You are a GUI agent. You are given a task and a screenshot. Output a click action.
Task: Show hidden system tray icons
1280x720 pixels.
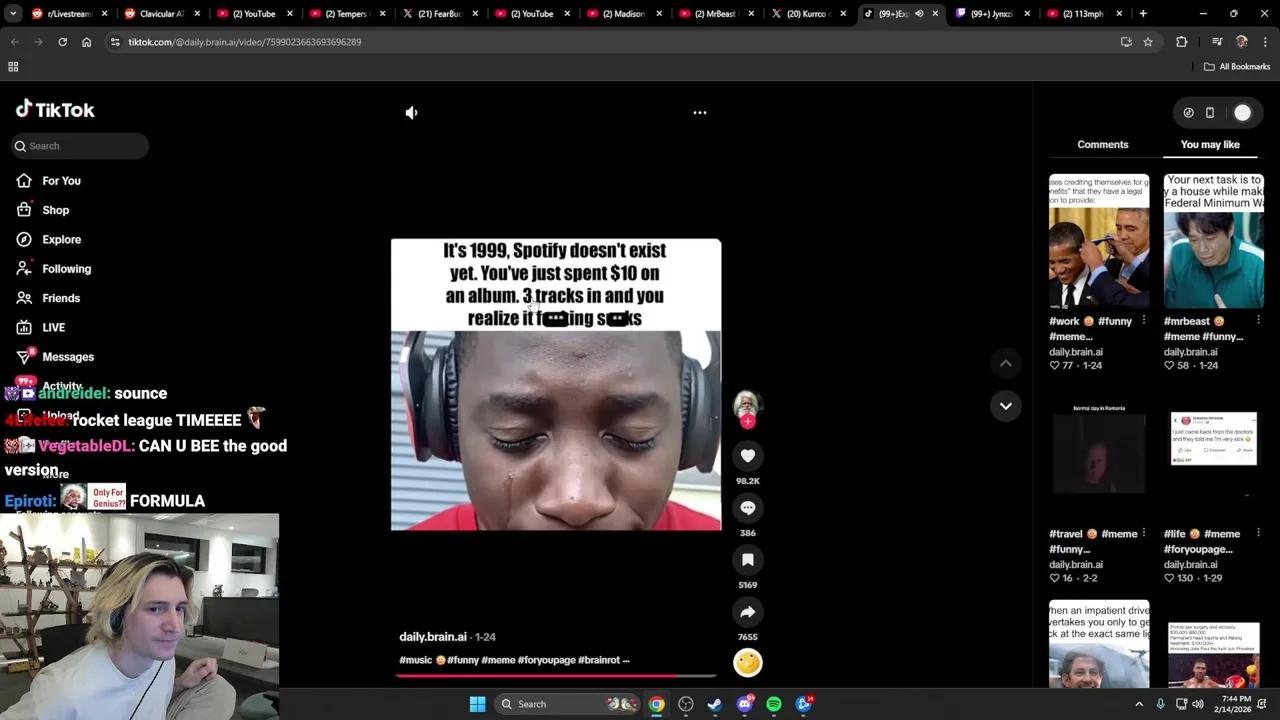1139,704
